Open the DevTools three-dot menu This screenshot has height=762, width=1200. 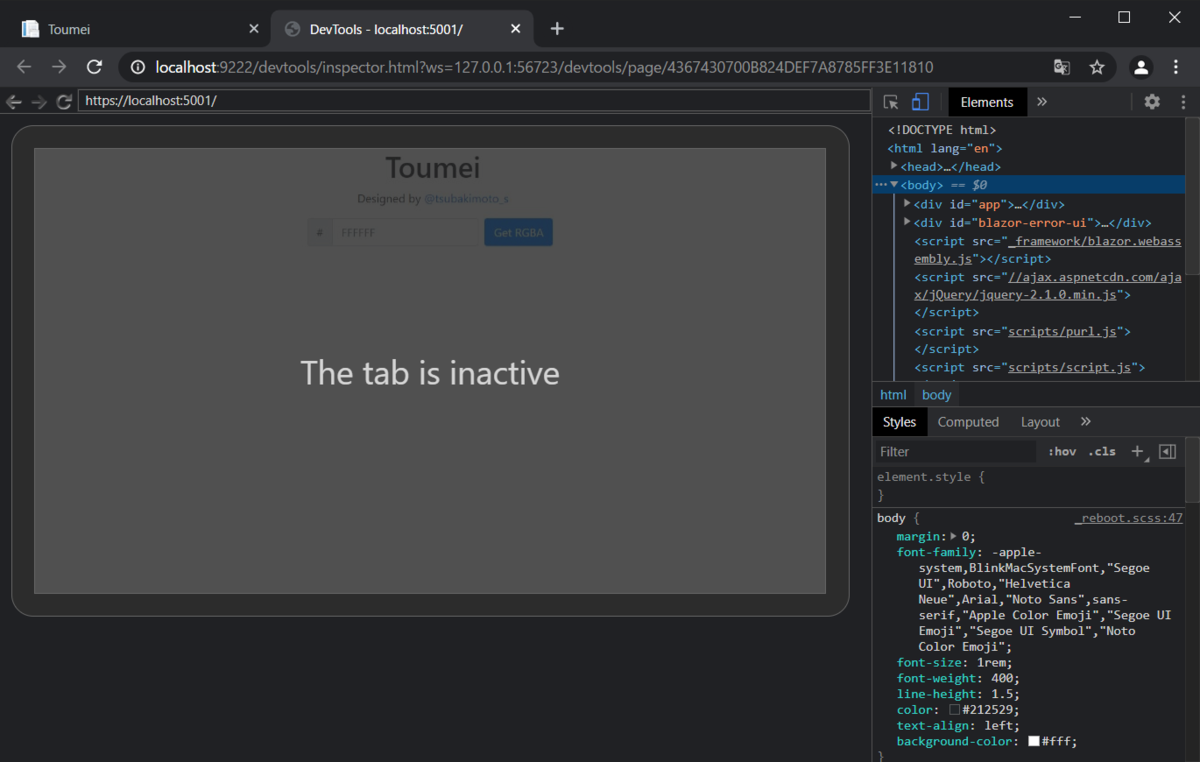tap(1183, 101)
